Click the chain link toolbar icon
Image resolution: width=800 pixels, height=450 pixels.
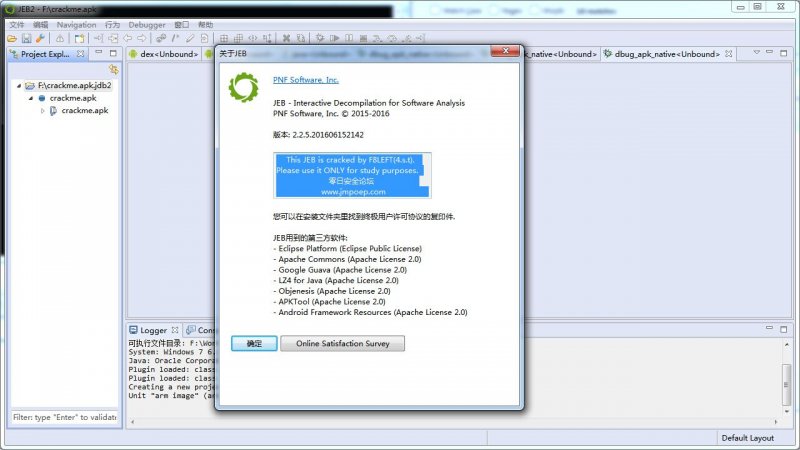(161, 38)
